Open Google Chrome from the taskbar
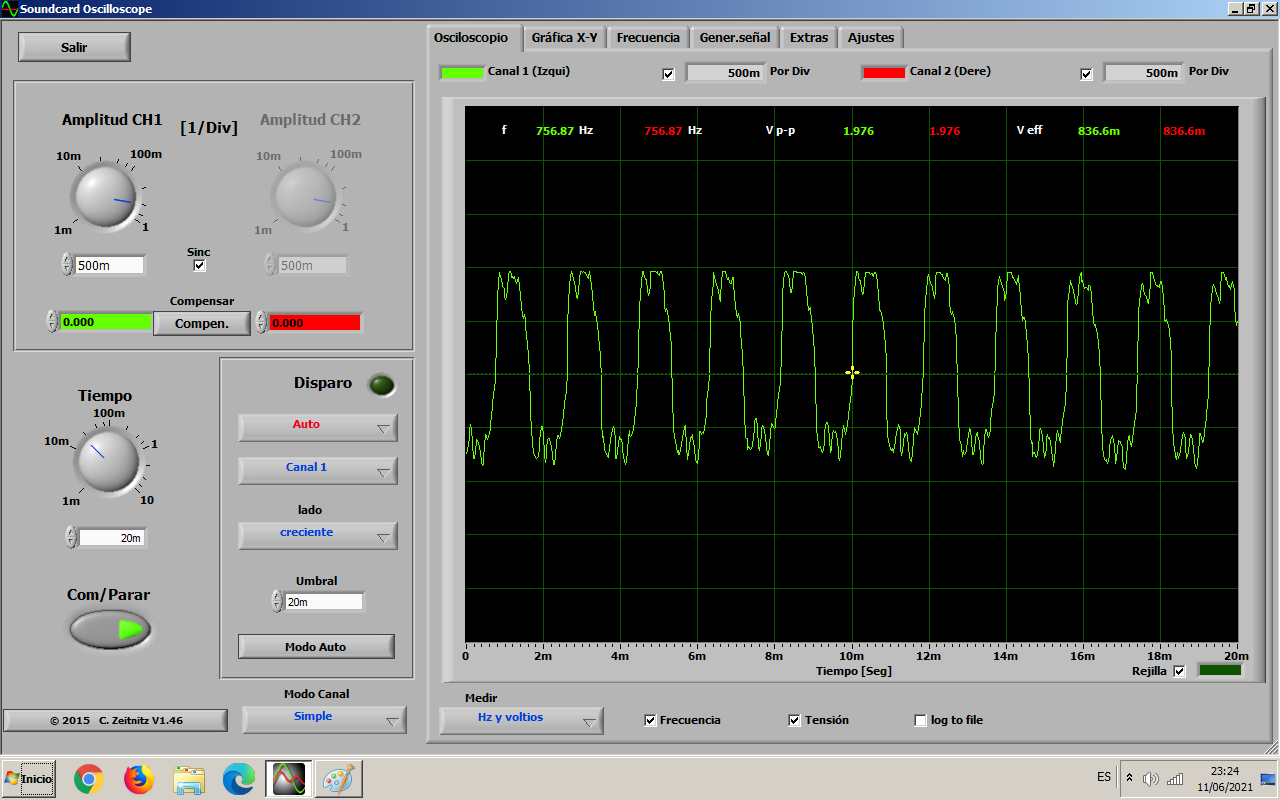 pos(89,778)
